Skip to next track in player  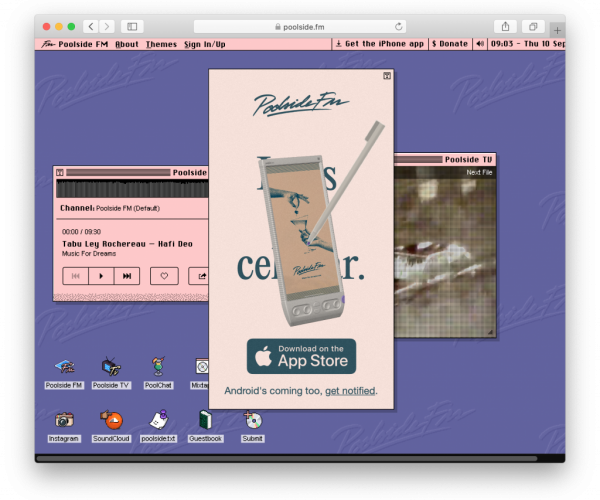tap(127, 276)
